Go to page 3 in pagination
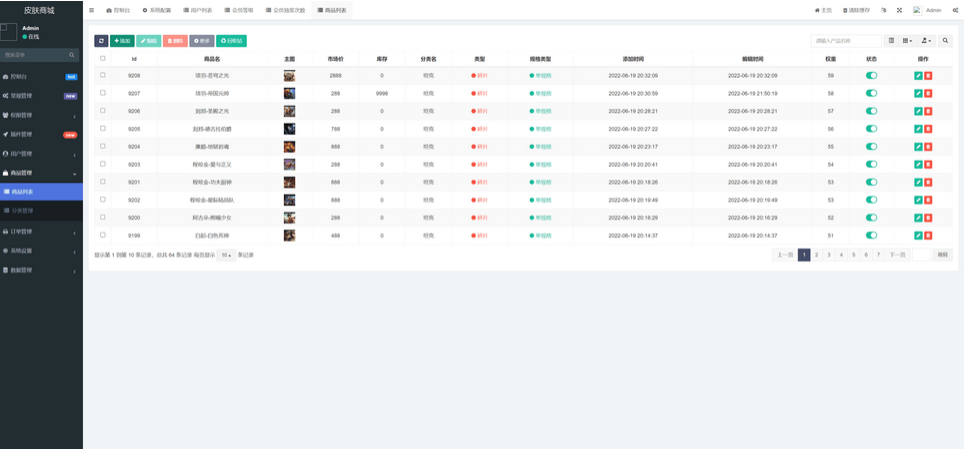This screenshot has height=449, width=965. 829,255
